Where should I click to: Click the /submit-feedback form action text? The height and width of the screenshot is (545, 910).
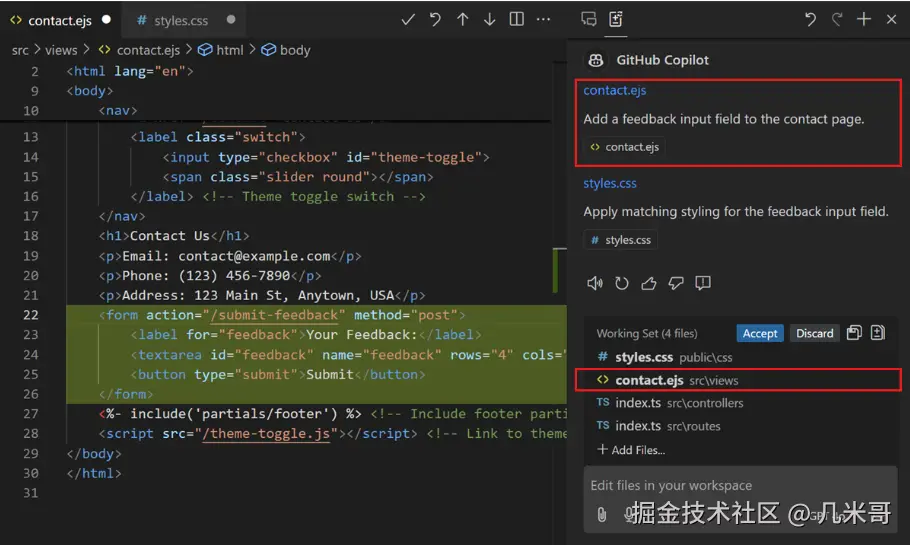tap(275, 315)
